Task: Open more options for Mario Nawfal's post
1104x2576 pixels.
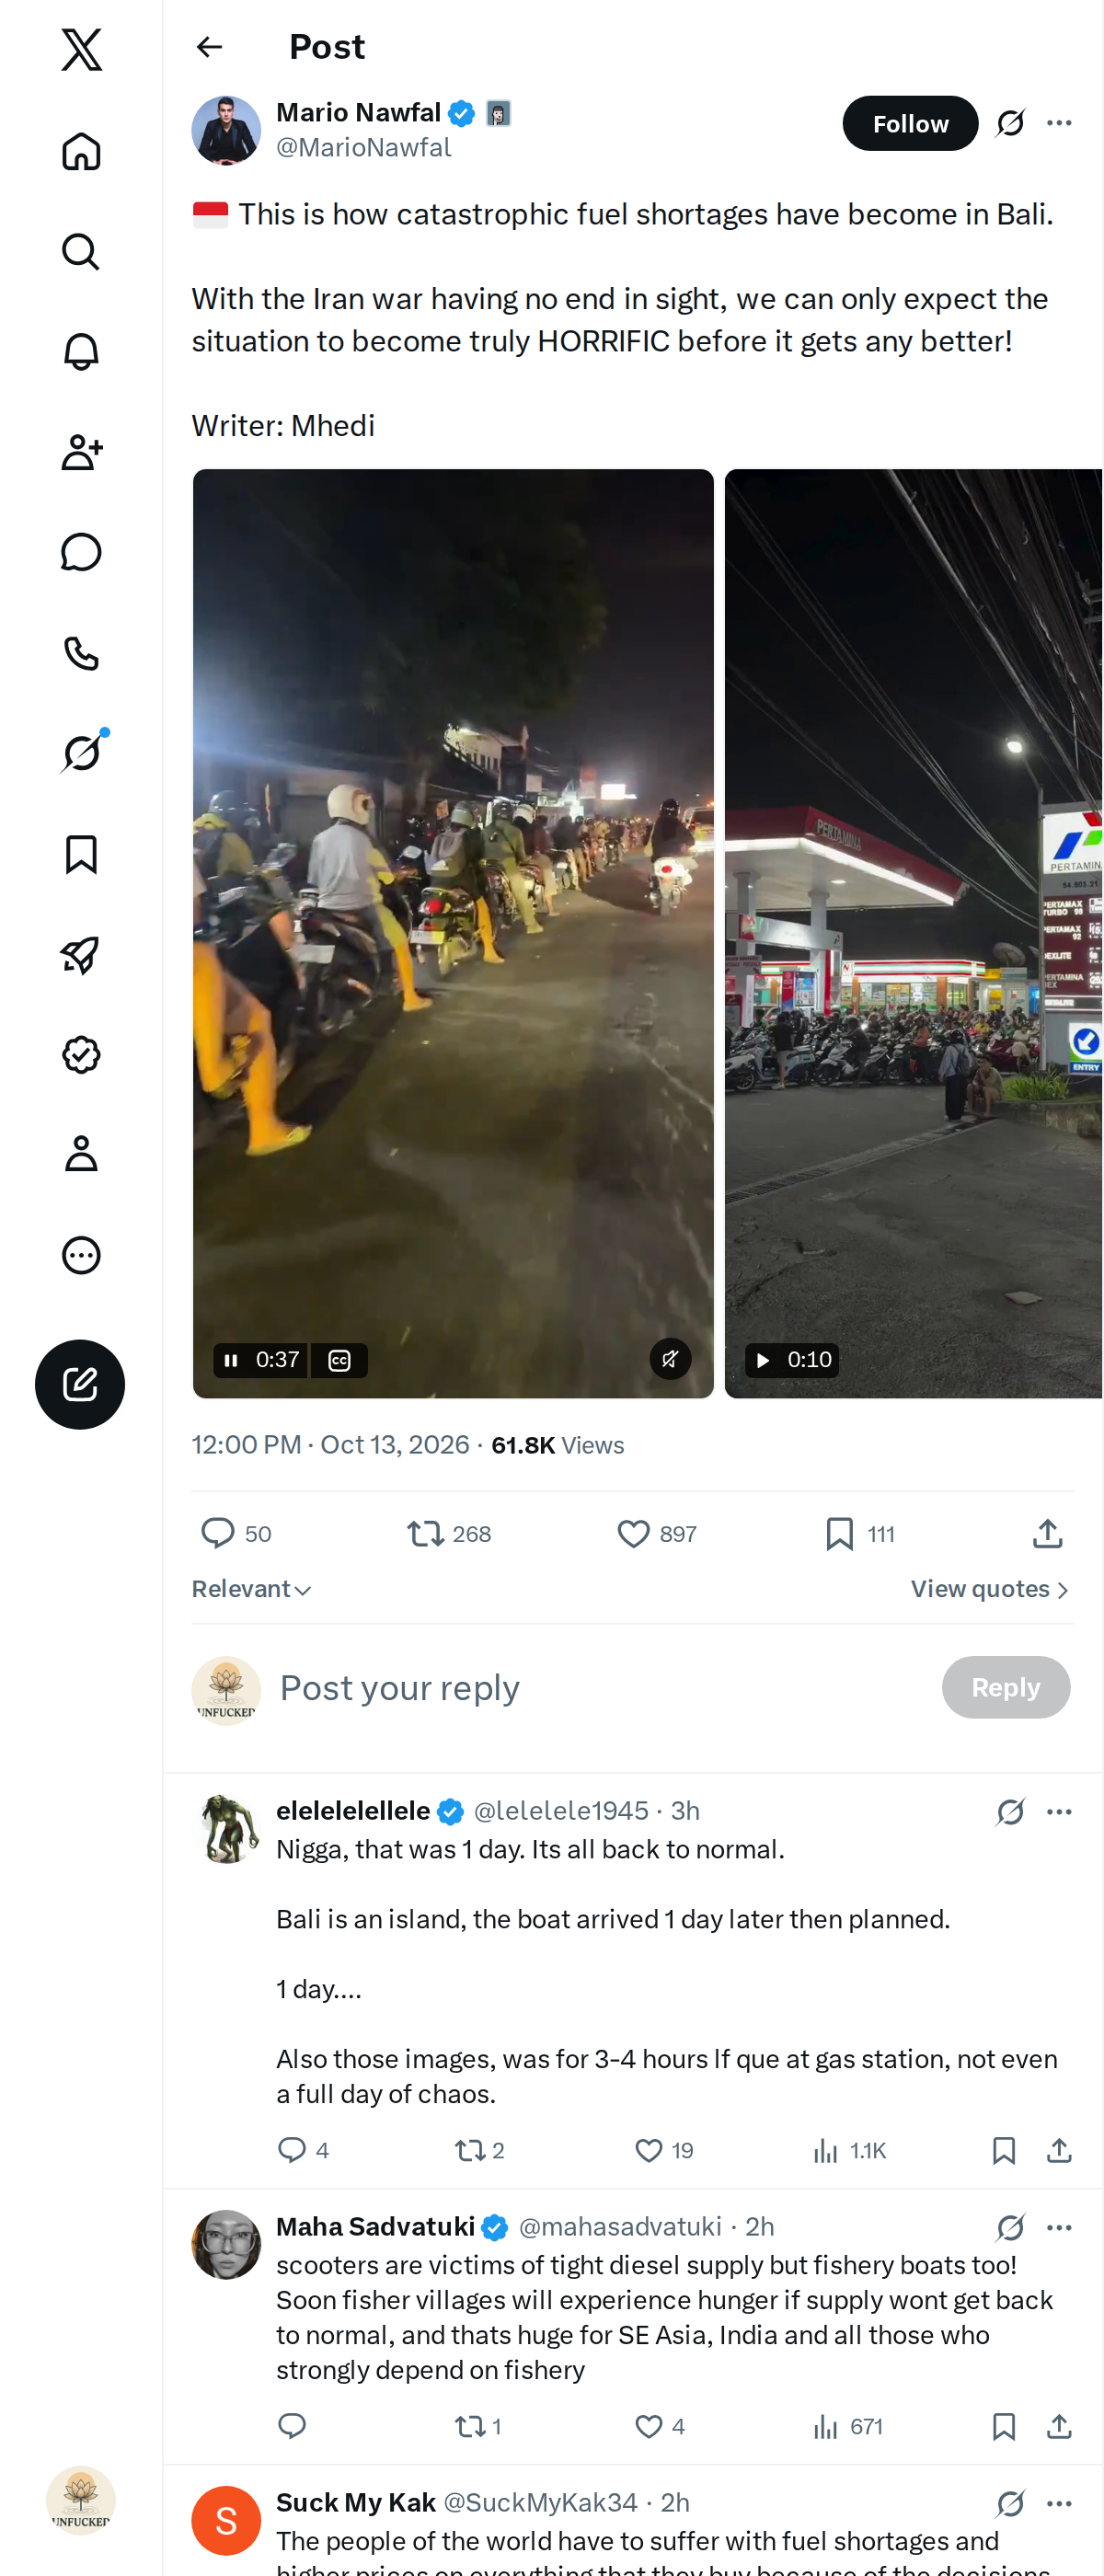Action: 1059,123
